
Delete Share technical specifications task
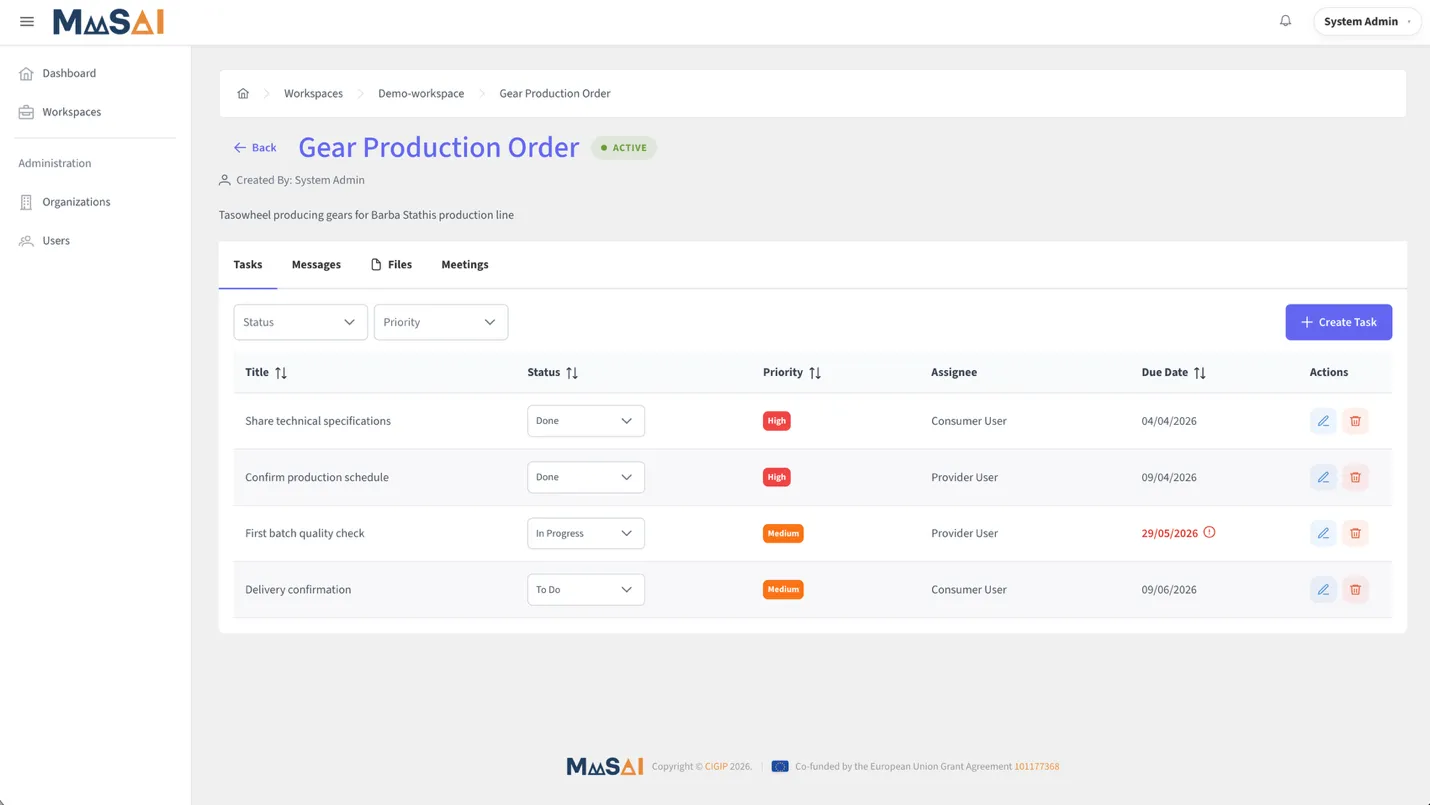coord(1355,421)
